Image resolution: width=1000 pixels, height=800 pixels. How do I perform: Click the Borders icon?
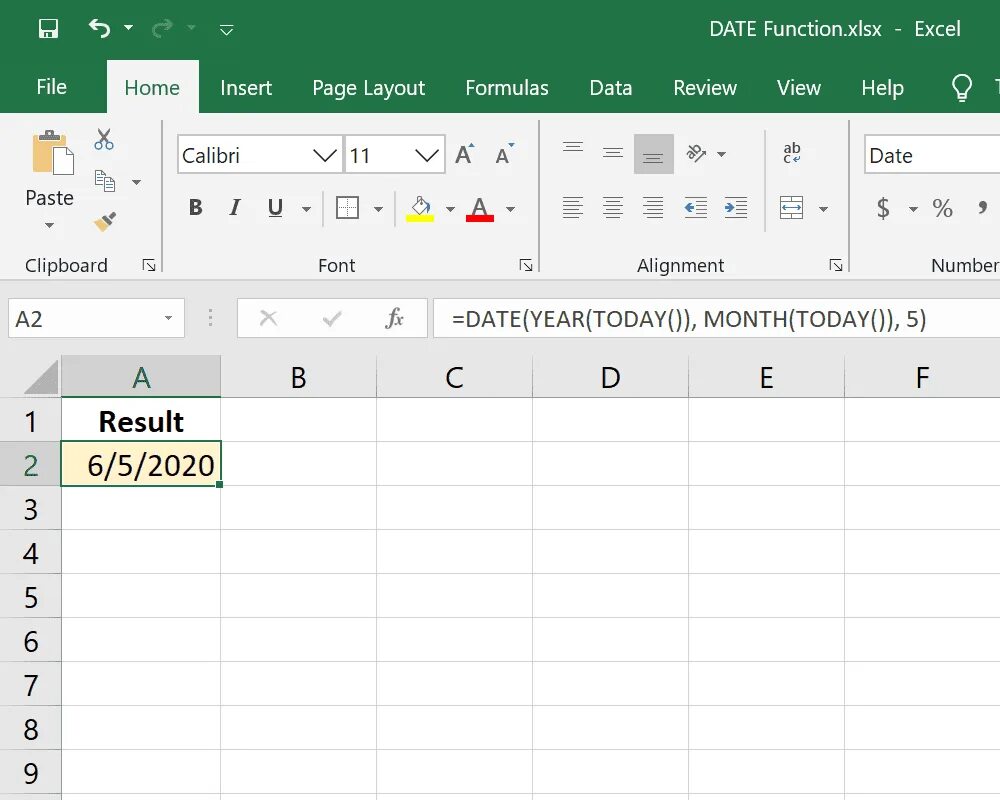pyautogui.click(x=348, y=208)
